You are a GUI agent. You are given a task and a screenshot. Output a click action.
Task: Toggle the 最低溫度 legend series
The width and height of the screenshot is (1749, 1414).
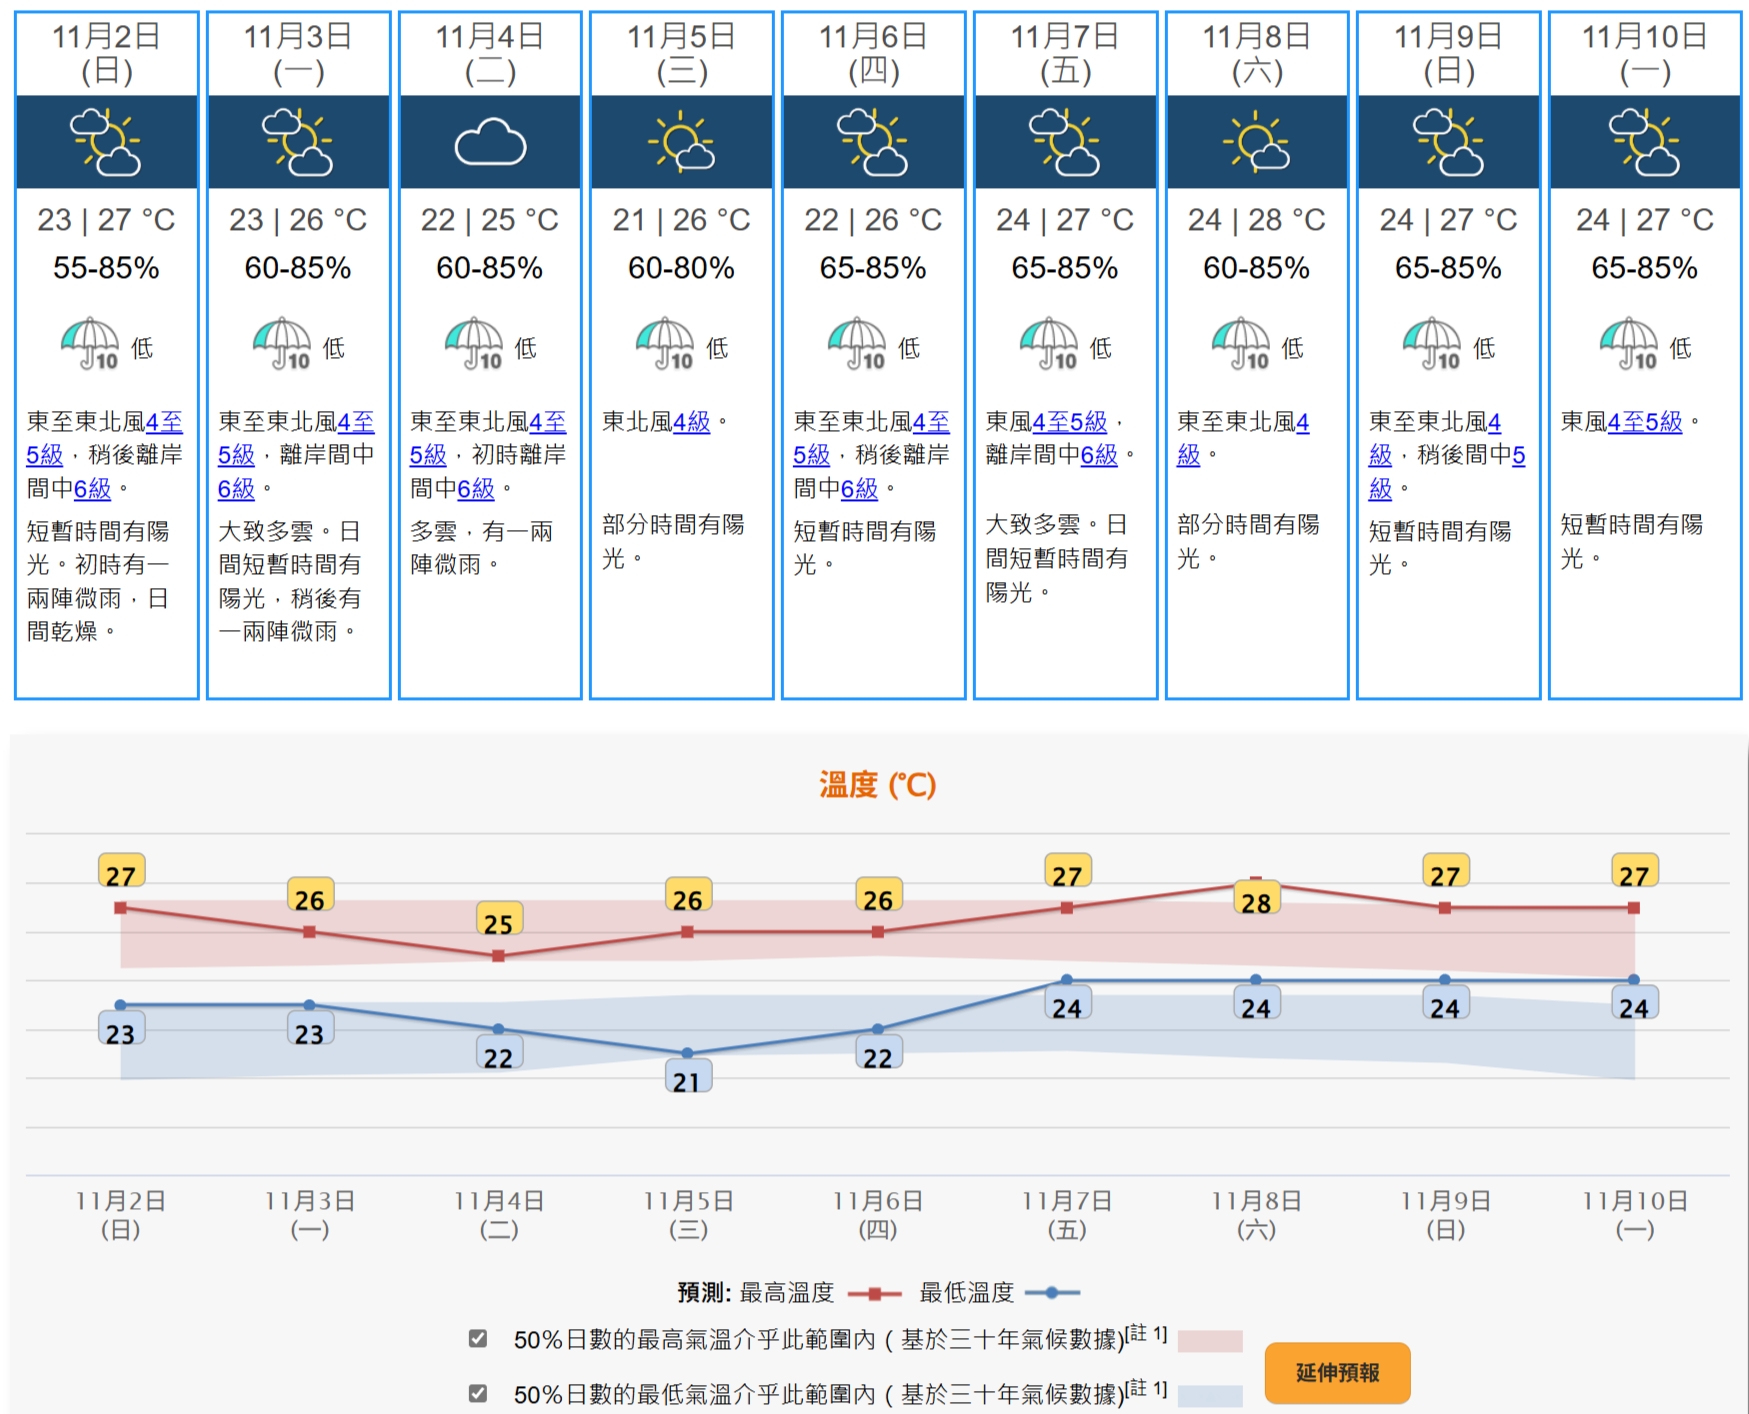[x=998, y=1293]
